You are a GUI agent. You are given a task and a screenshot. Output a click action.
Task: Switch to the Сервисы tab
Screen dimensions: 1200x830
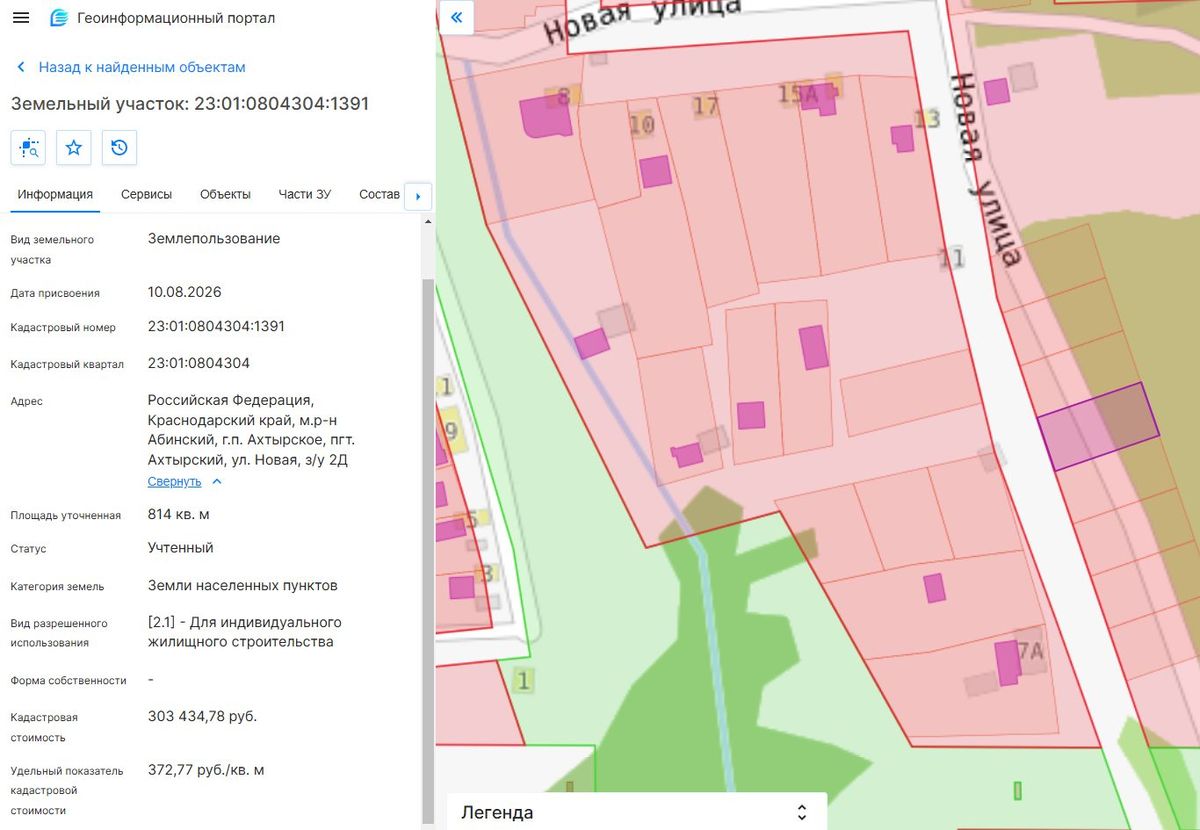pos(146,194)
